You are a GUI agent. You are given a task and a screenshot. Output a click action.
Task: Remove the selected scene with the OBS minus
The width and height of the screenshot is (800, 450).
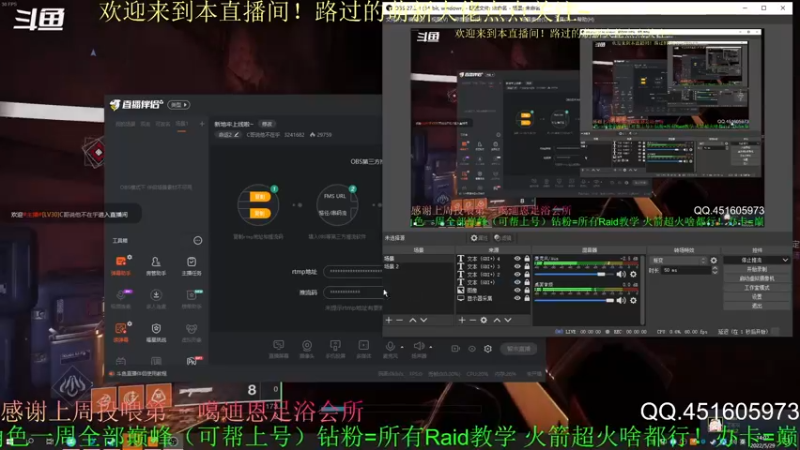pos(399,320)
